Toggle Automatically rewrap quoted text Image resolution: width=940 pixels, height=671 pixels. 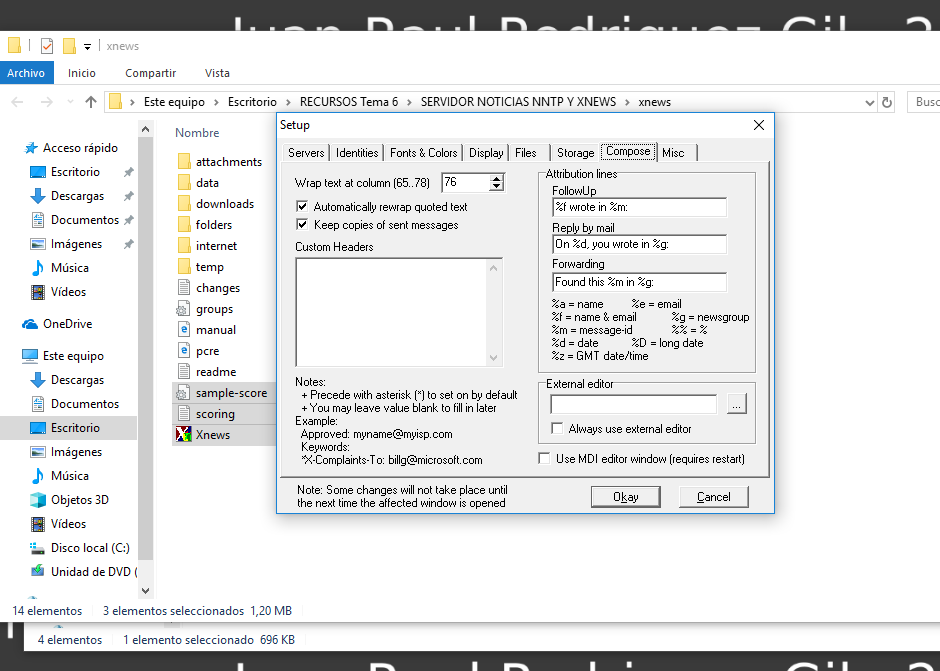click(x=302, y=206)
